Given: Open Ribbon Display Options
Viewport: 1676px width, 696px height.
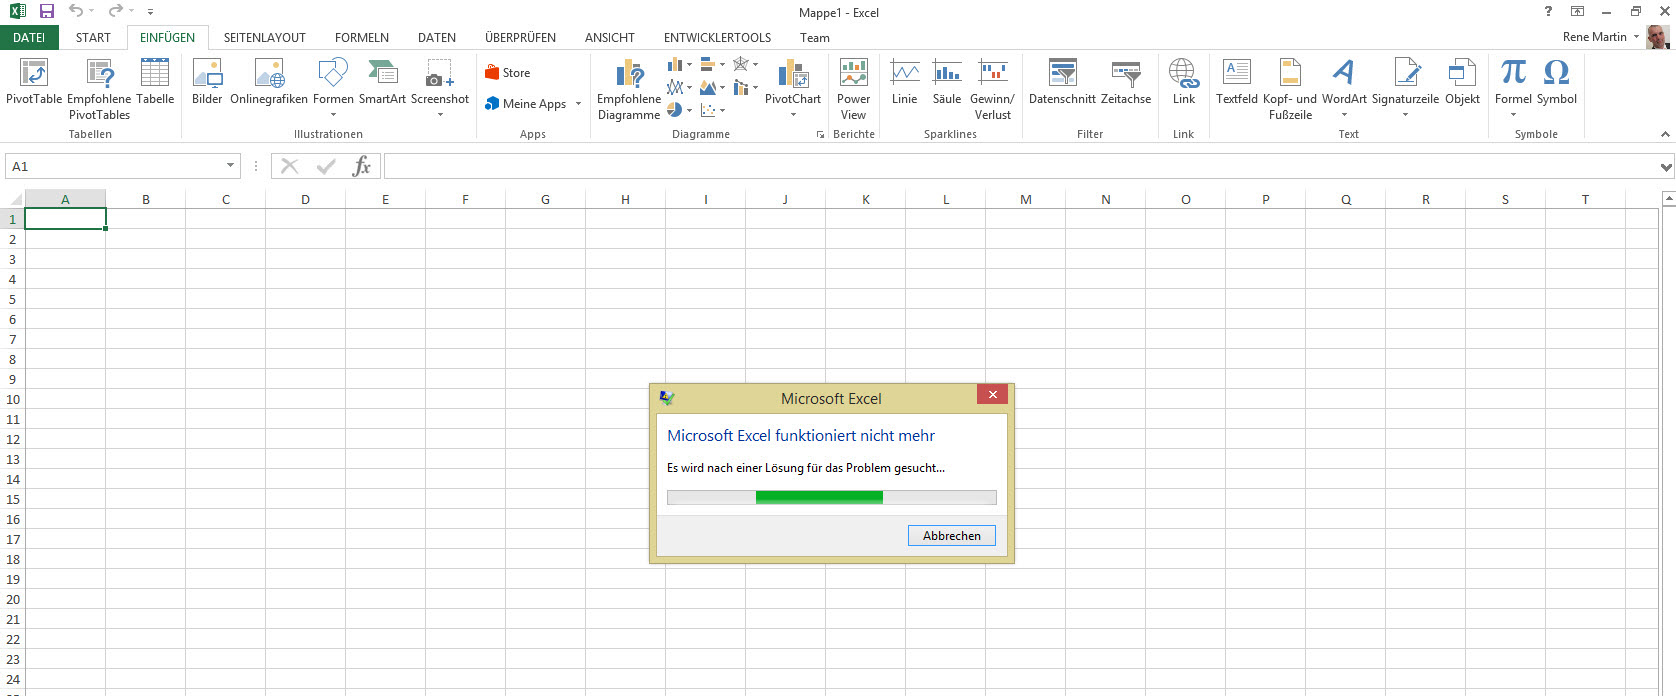Looking at the screenshot, I should pos(1577,12).
